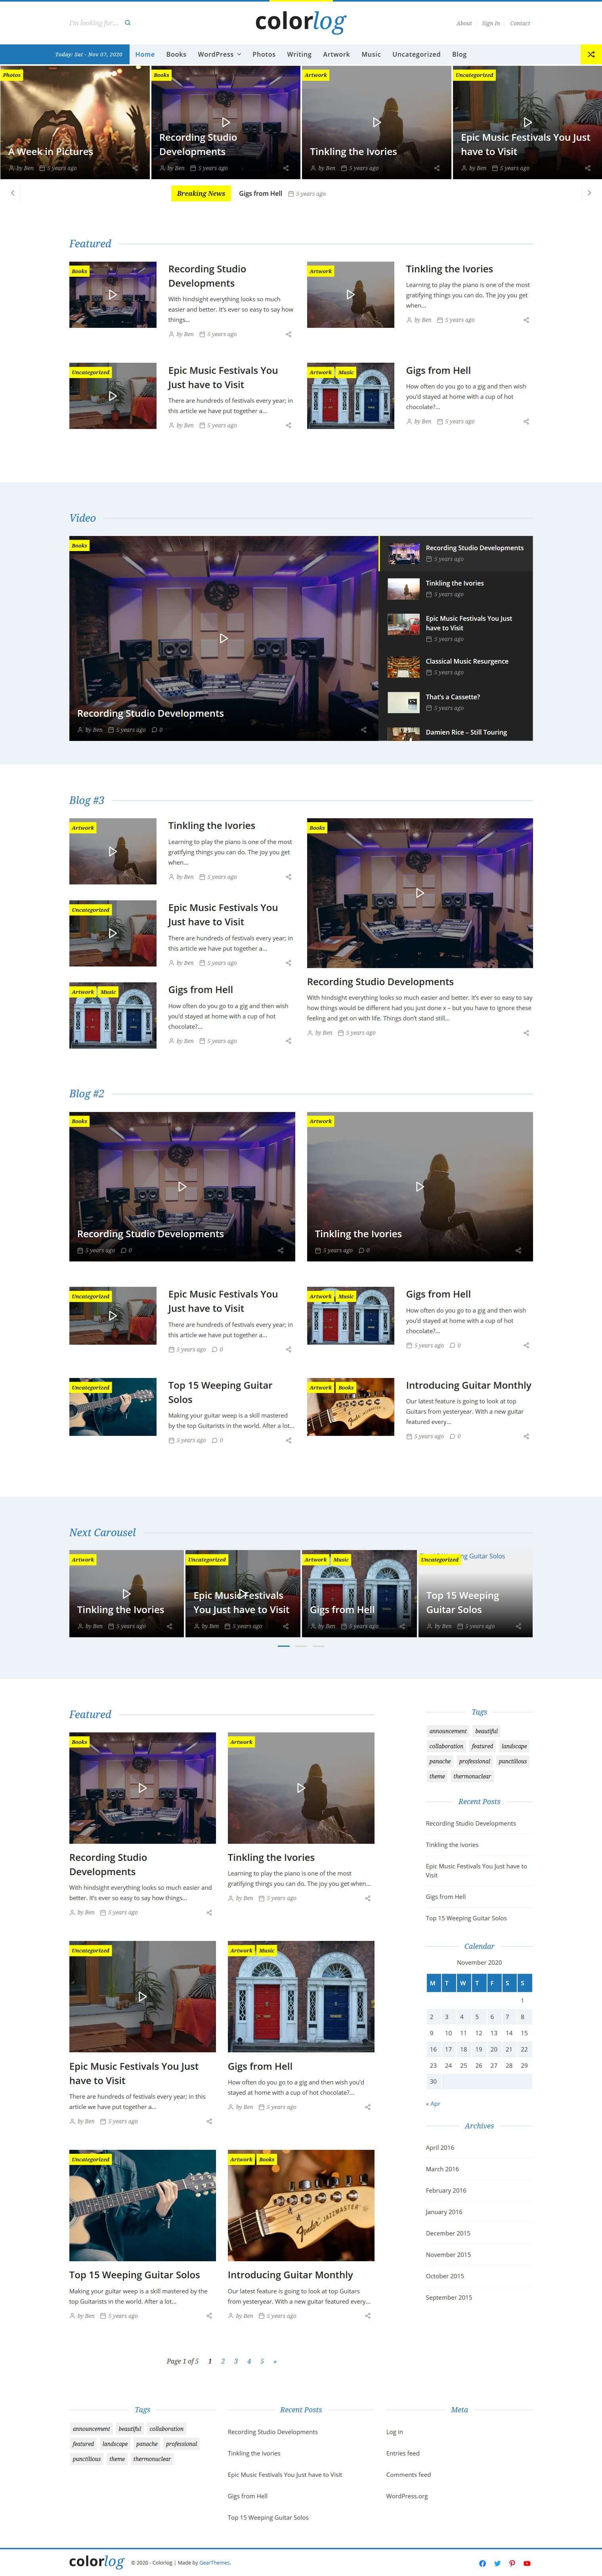
Task: Play the large Recording Studio video in Video section
Action: (x=223, y=638)
